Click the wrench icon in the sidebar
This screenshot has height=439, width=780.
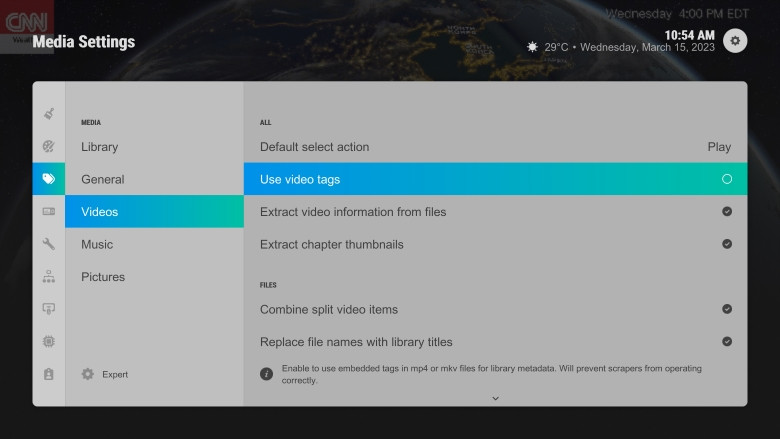(x=49, y=244)
